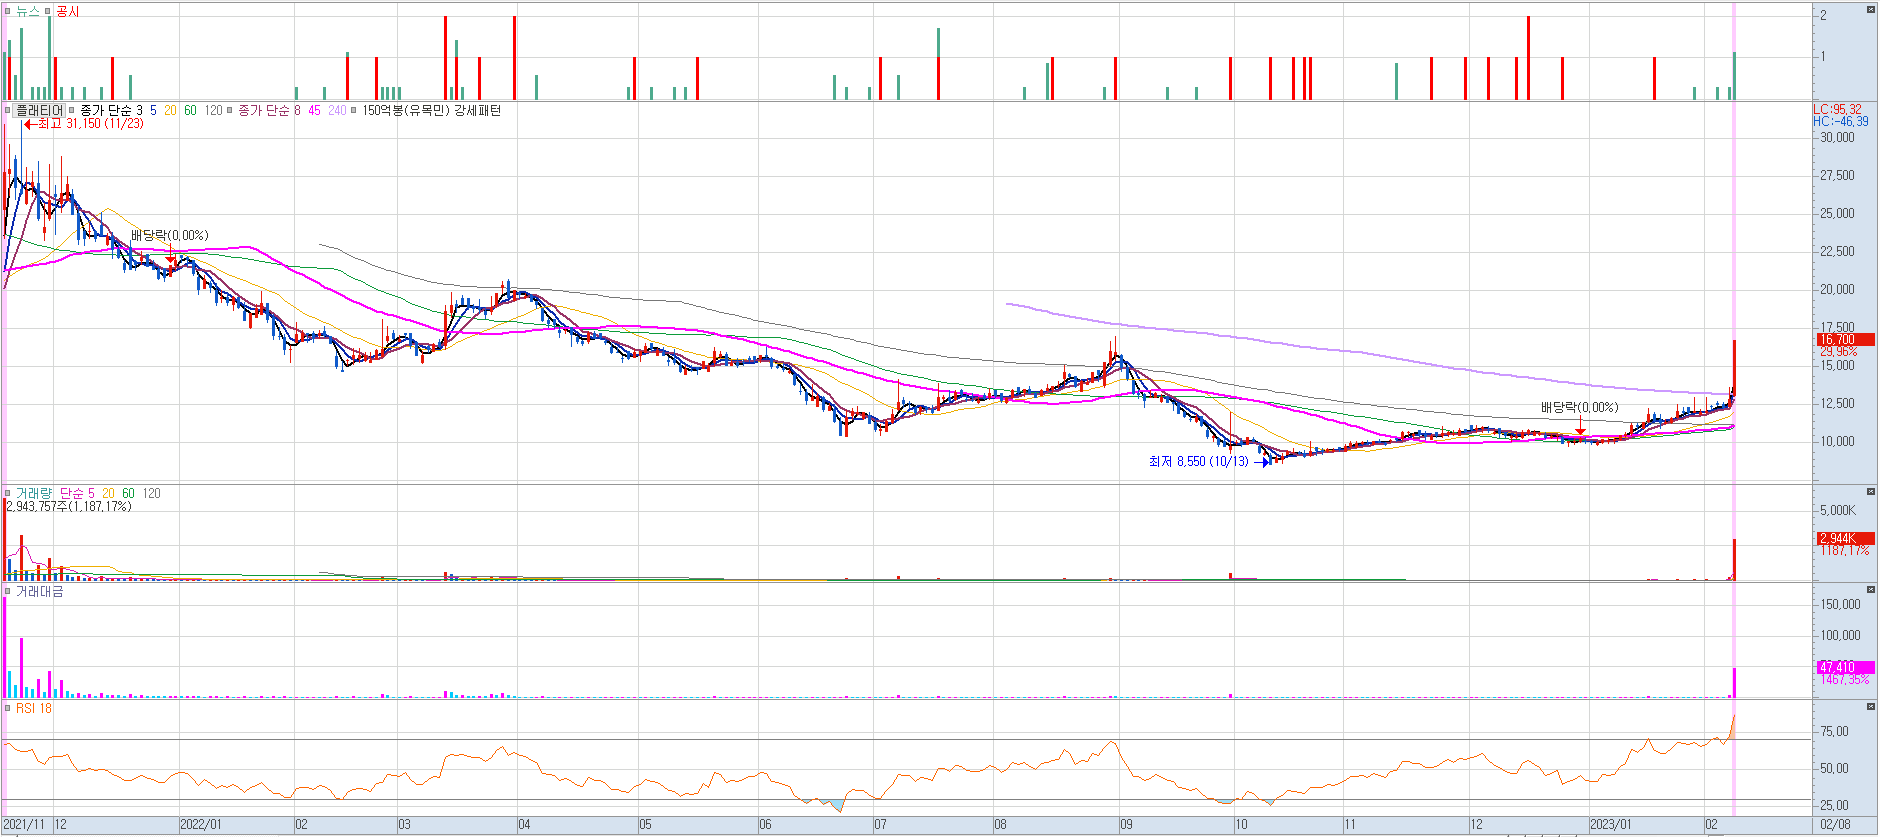Click the current price tag 16,700

pyautogui.click(x=1845, y=340)
